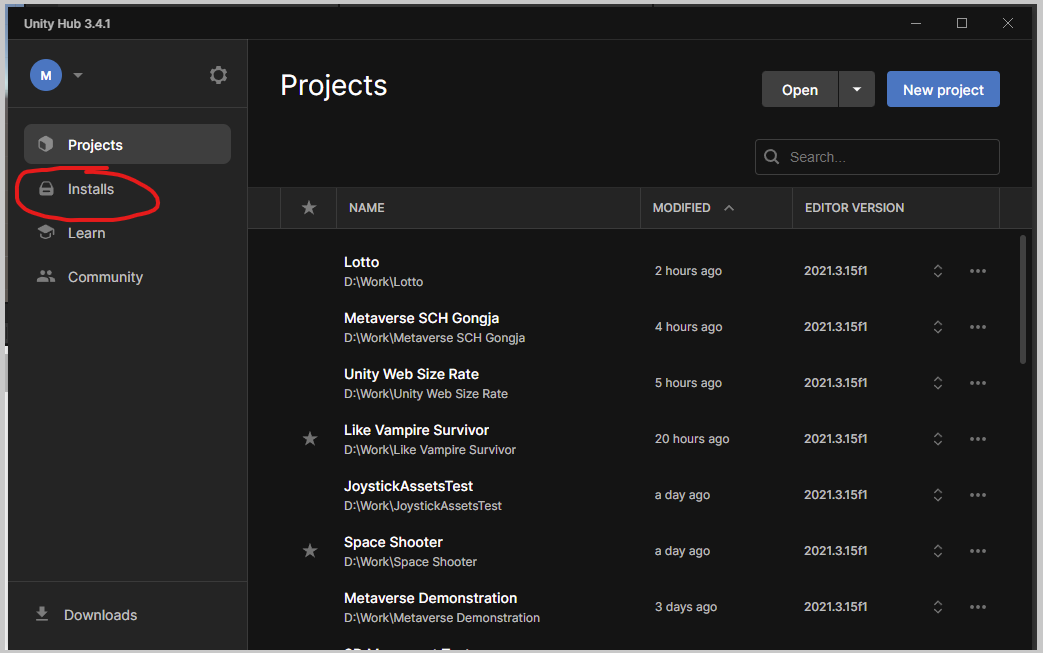Screen dimensions: 1043x653
Task: Change editor version for Metaverse Demonstration
Action: pos(938,606)
